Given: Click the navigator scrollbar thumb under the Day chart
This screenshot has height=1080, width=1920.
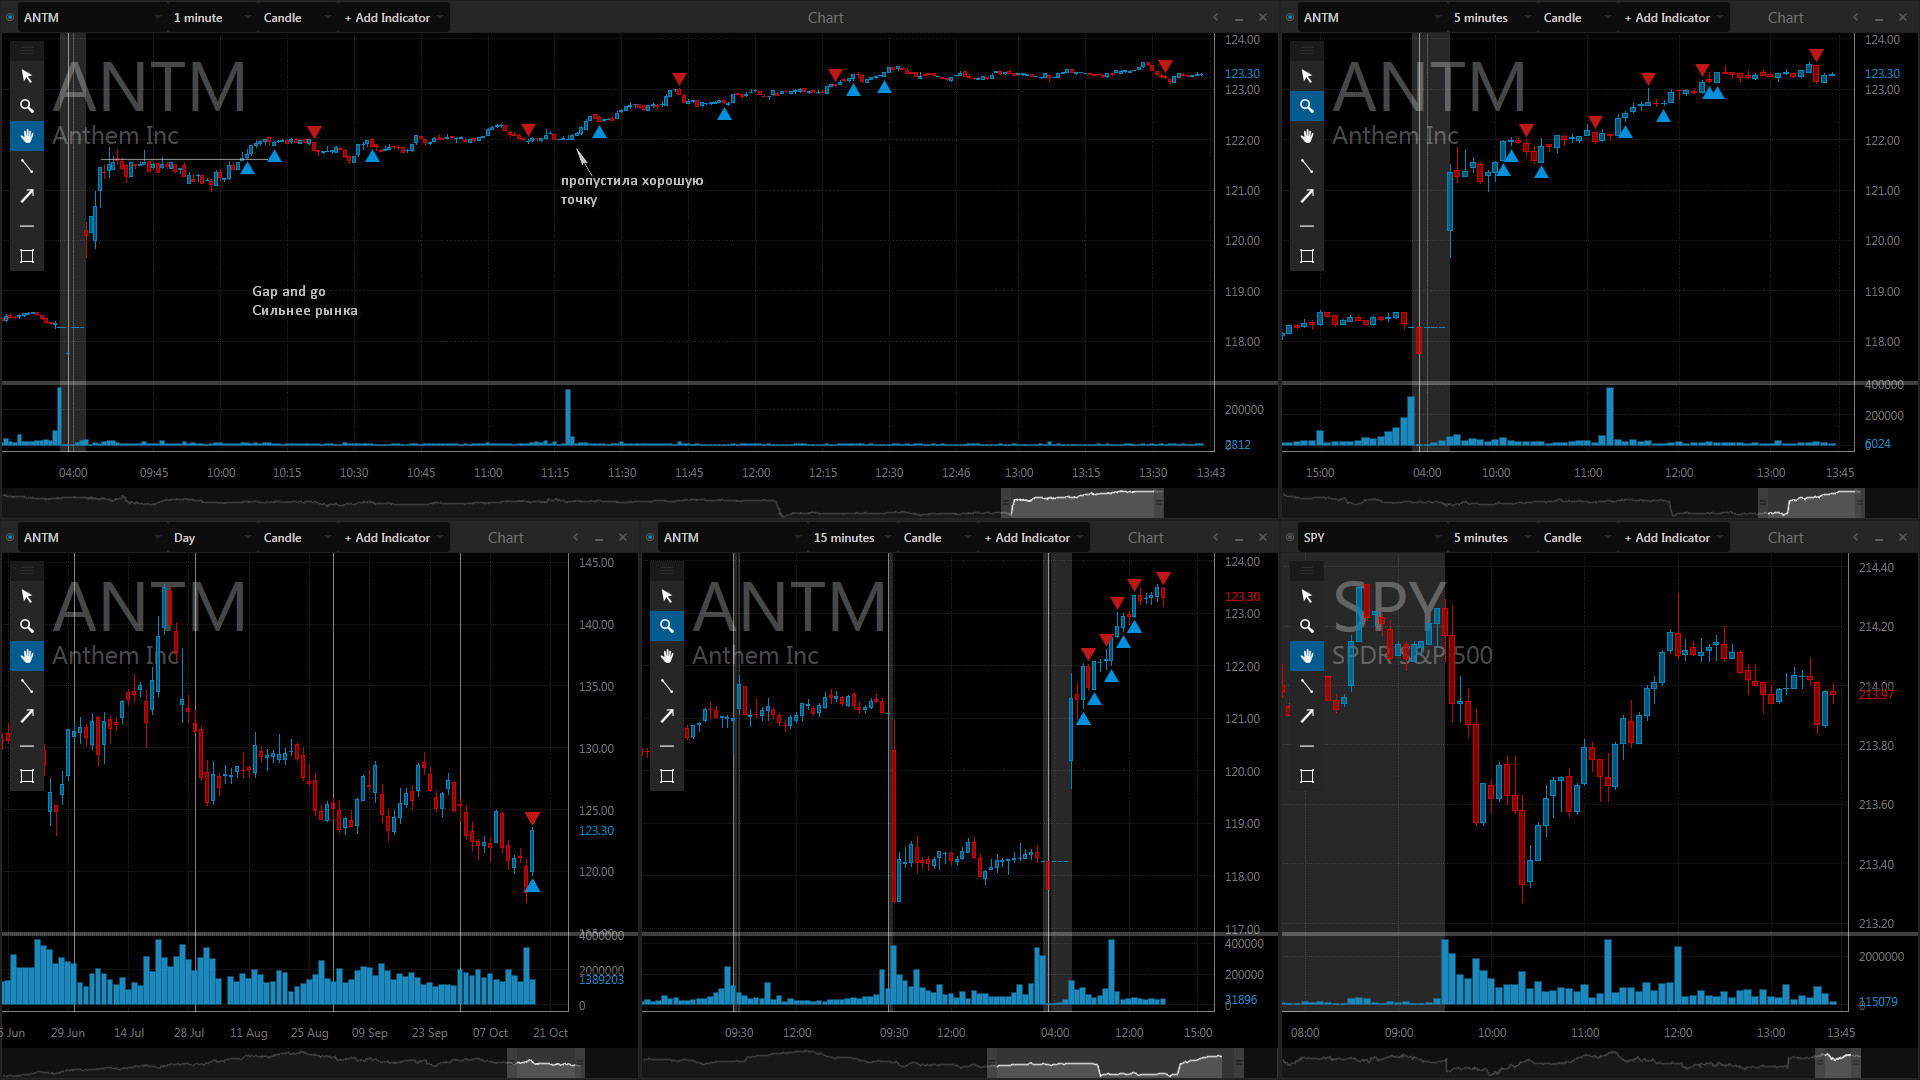Looking at the screenshot, I should click(x=546, y=1063).
